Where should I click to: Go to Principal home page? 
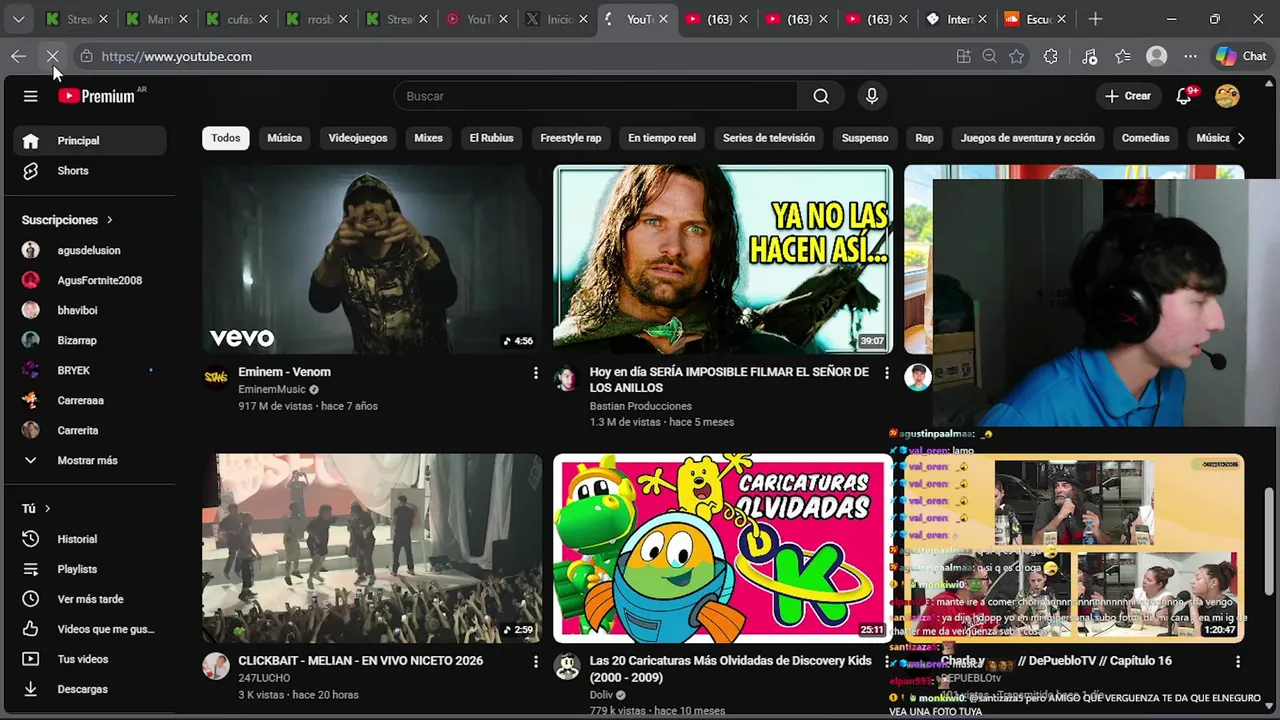tap(91, 141)
